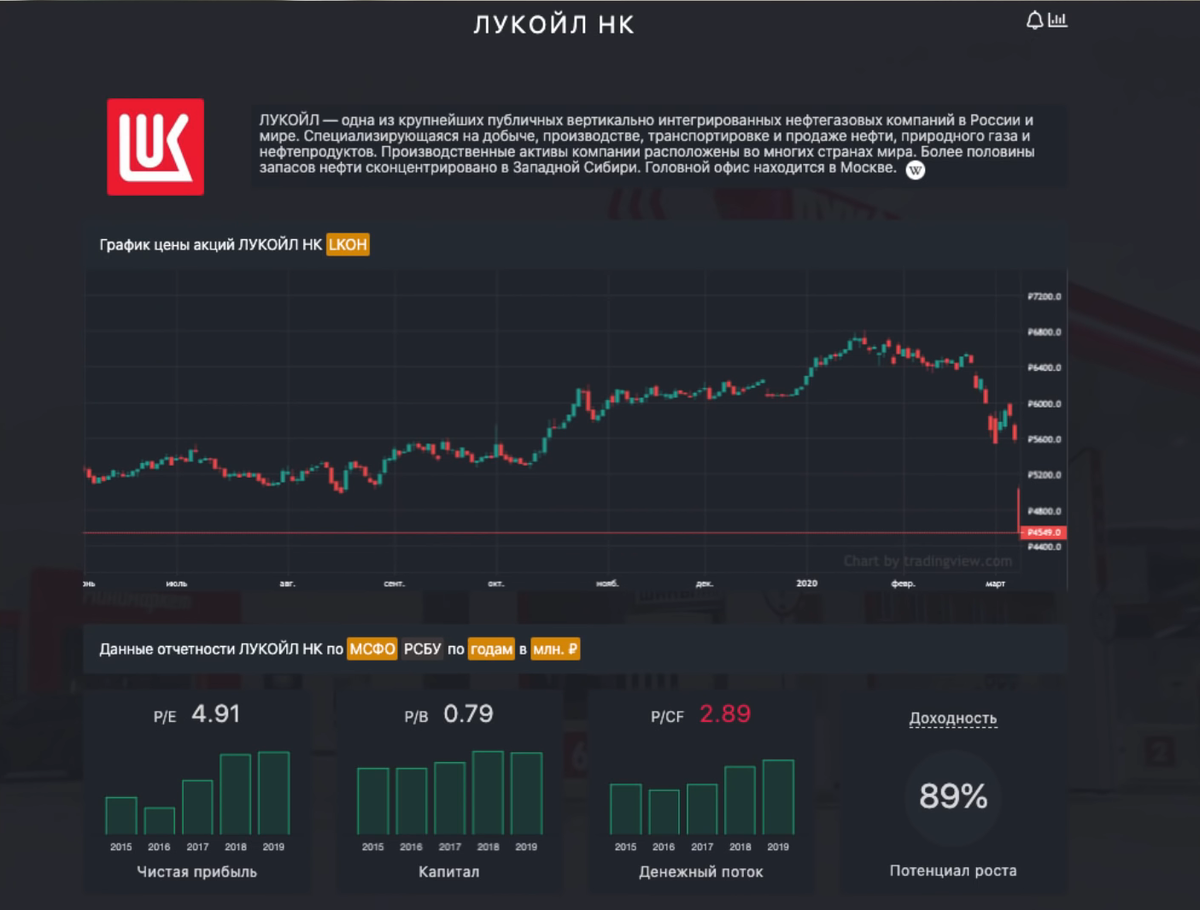The image size is (1200, 910).
Task: Click the 'Денежный поток' label
Action: [701, 871]
